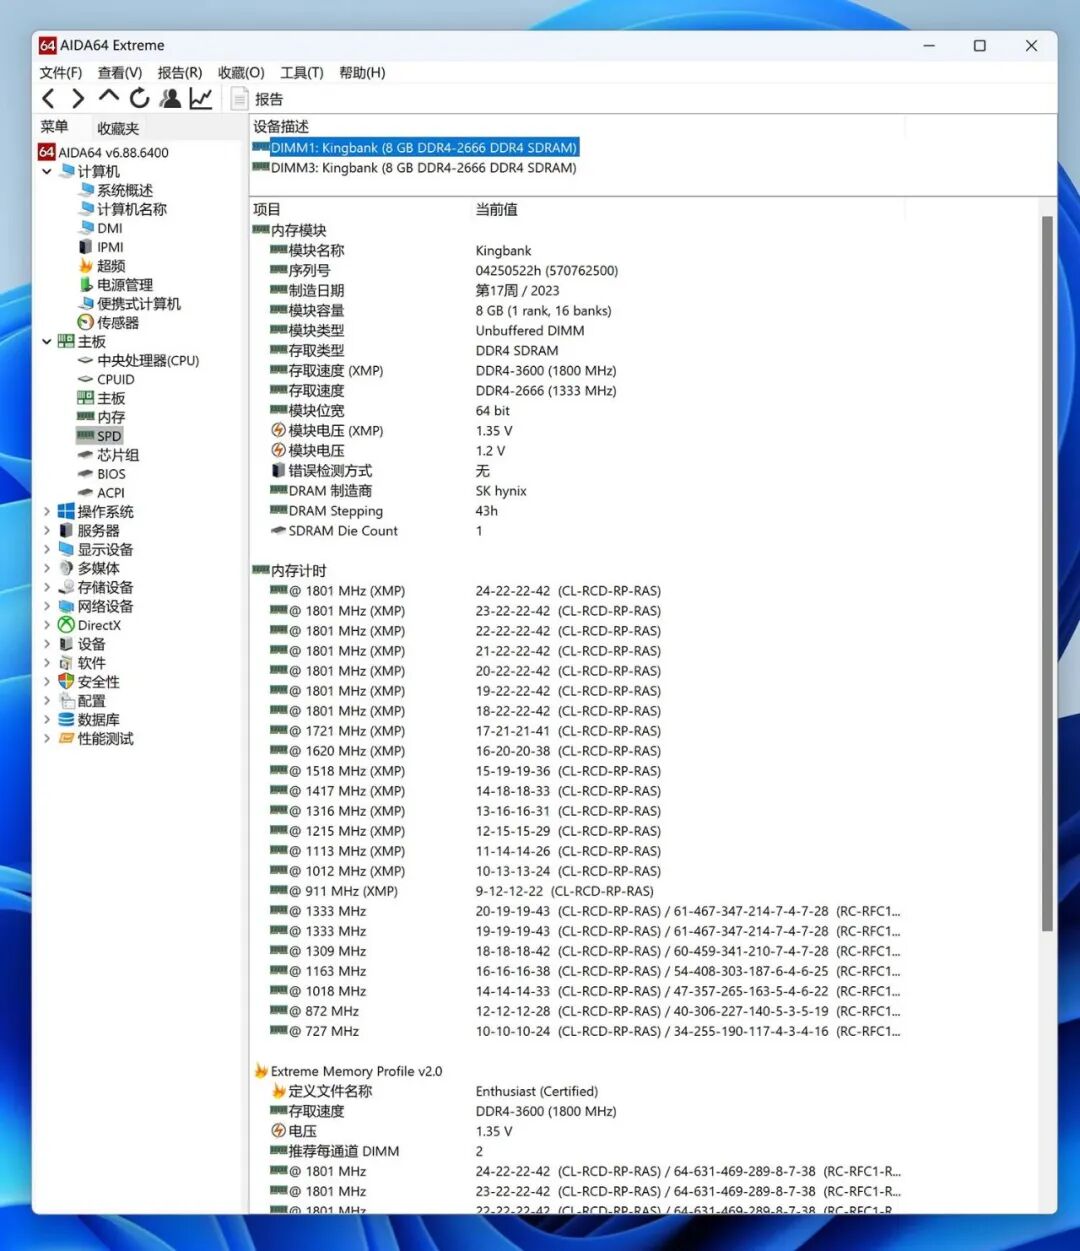This screenshot has height=1251, width=1080.
Task: Select 系统概述 in the tree
Action: (116, 190)
